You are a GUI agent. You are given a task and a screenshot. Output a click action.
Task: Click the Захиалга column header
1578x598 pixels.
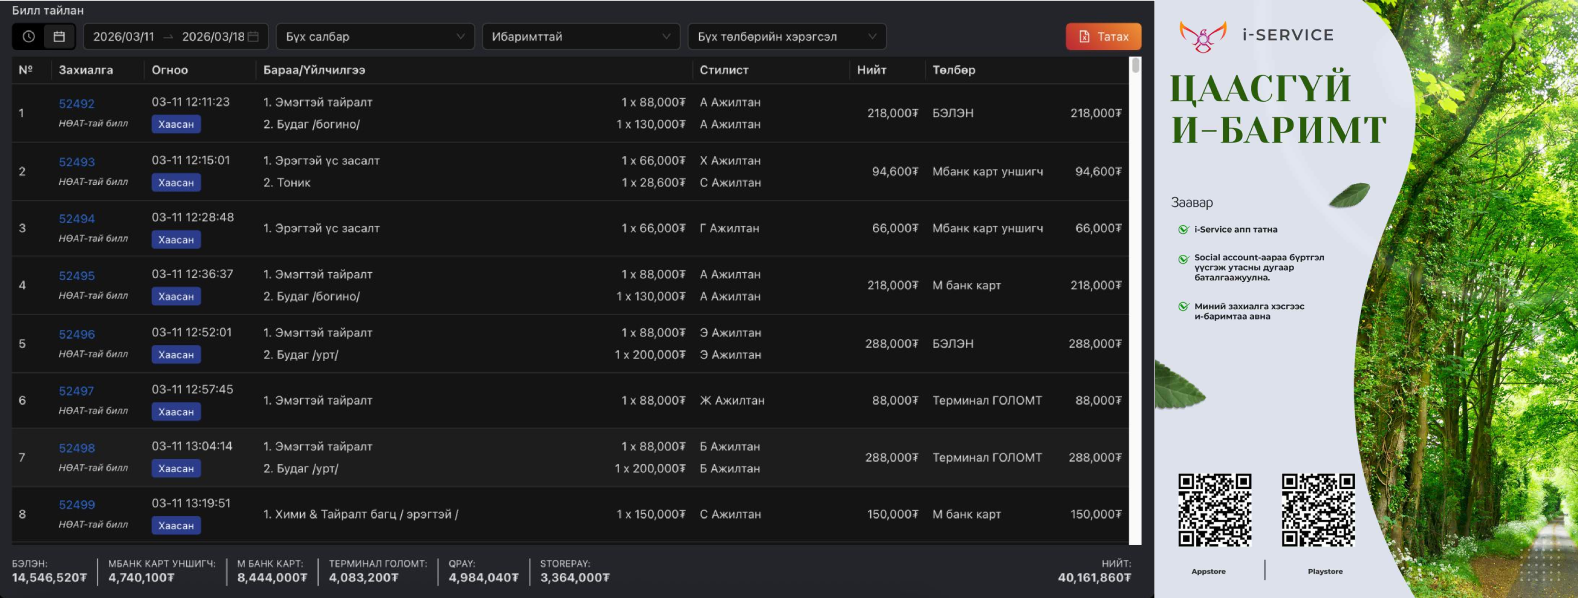[x=86, y=70]
